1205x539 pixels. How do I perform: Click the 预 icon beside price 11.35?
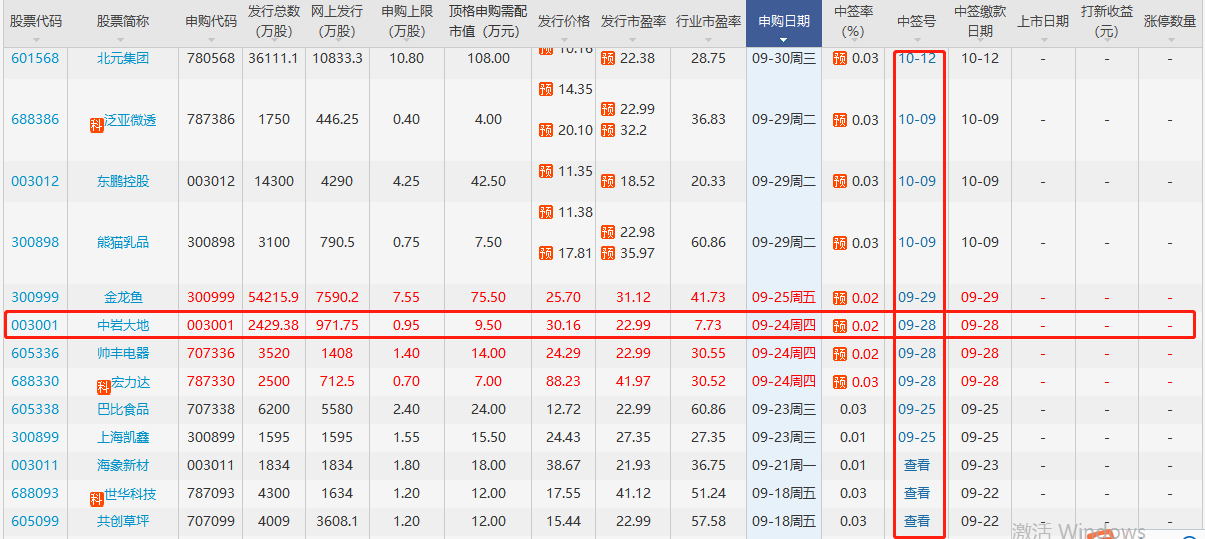tap(545, 171)
